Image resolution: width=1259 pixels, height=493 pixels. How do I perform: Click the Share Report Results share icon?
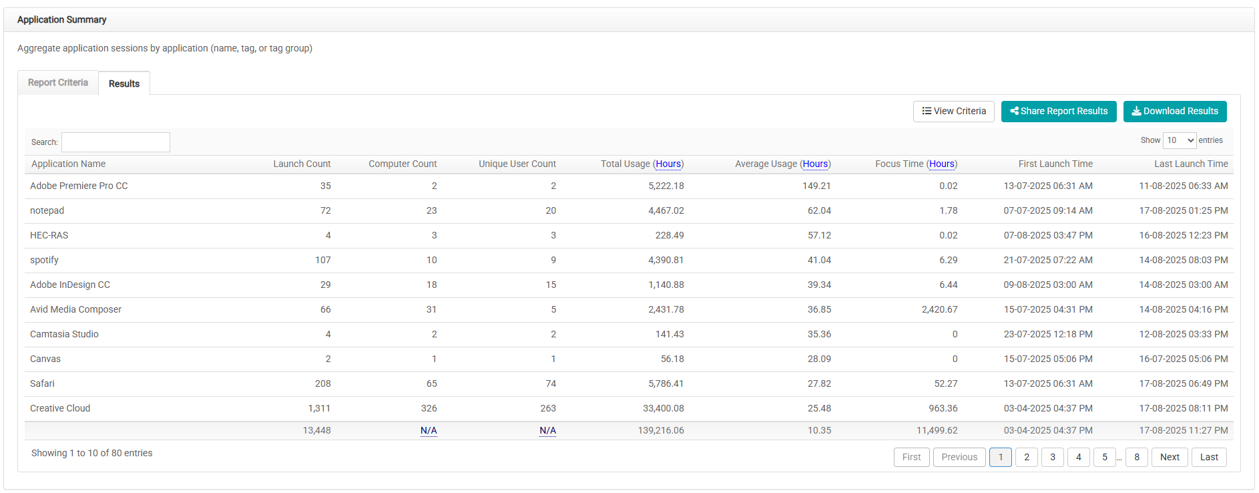(1014, 111)
